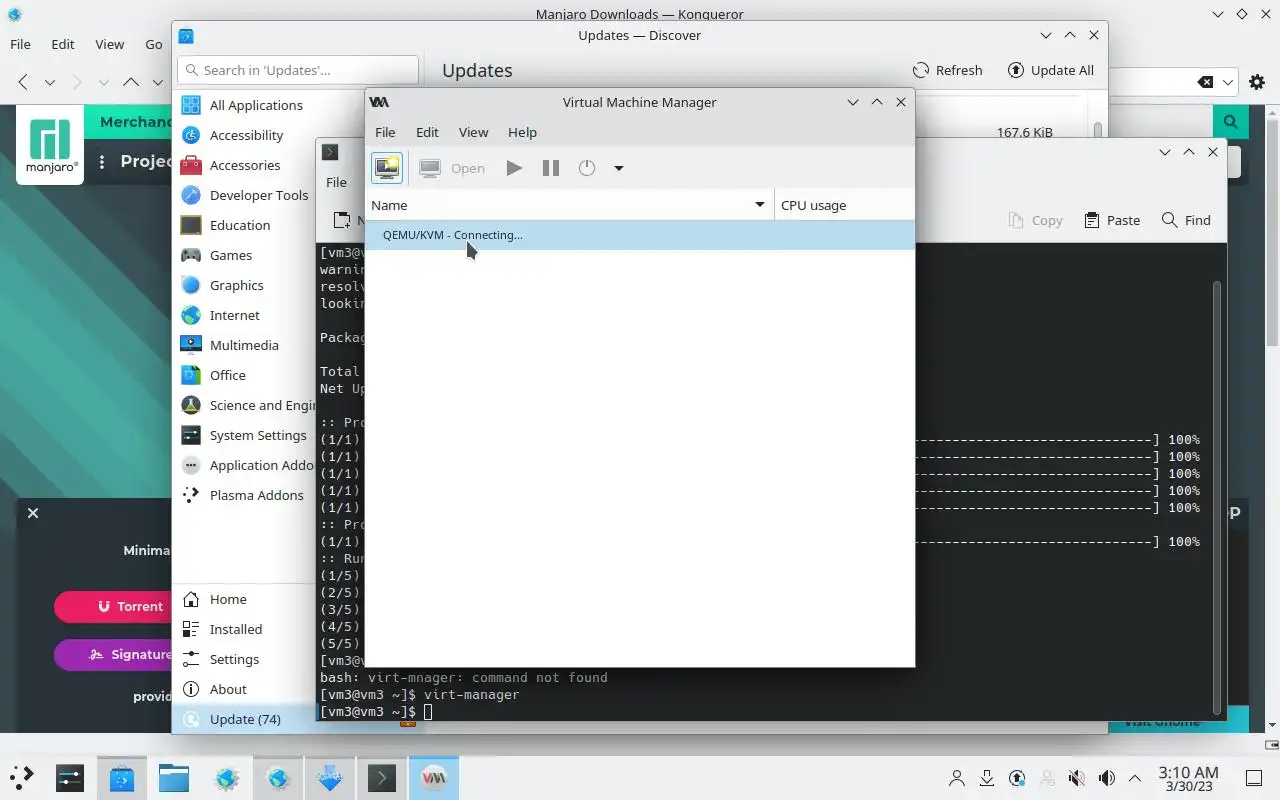Open Virtual Machine Manager Edit menu
1280x800 pixels.
point(427,132)
